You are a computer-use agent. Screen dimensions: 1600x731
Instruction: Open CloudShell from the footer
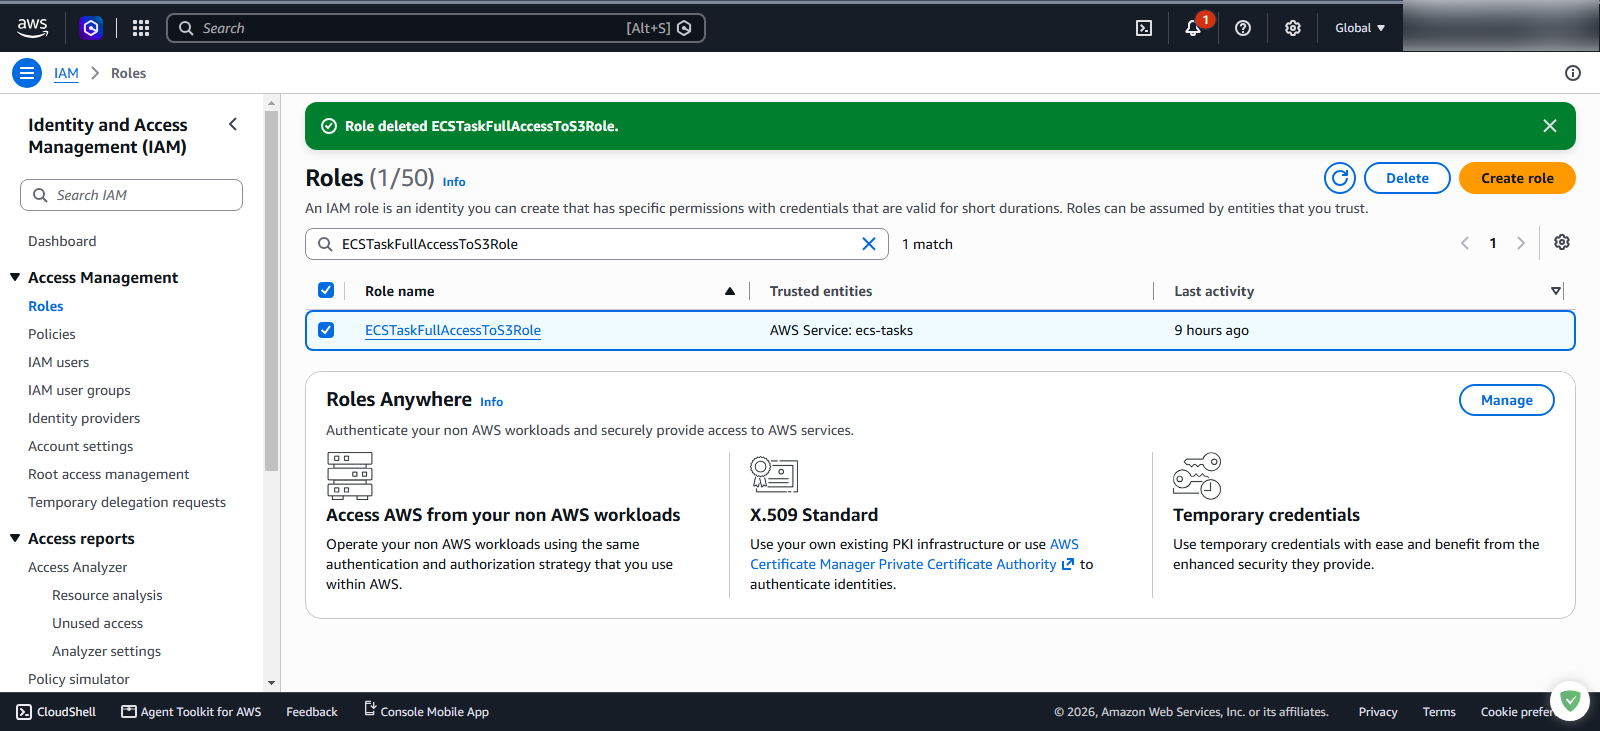click(56, 712)
